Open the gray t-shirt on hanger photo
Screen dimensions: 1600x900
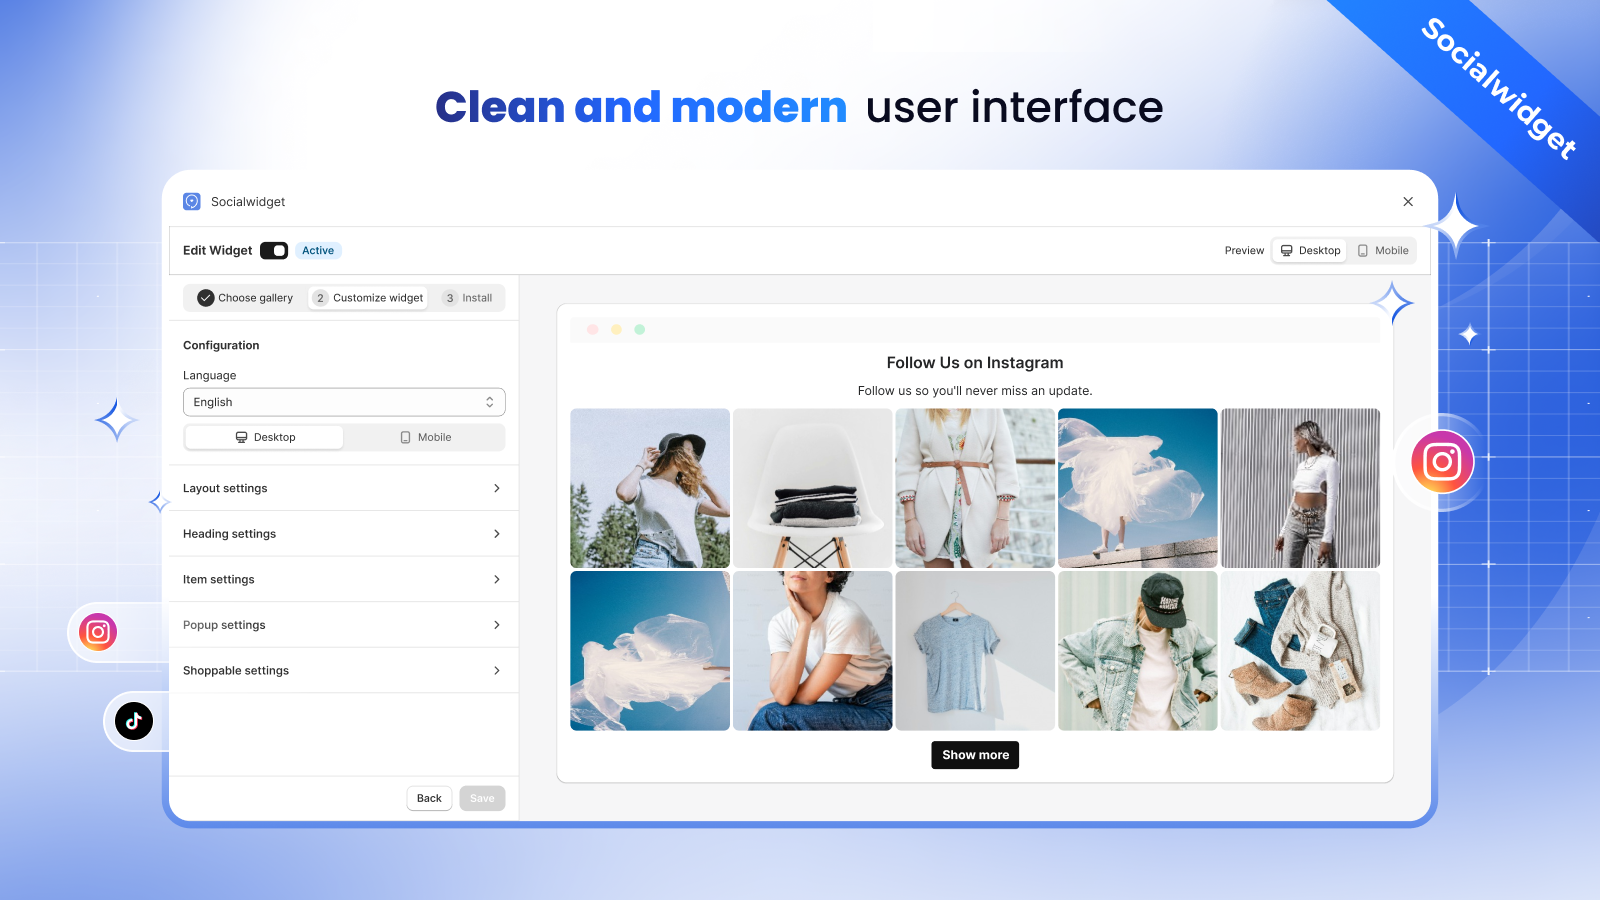click(975, 651)
